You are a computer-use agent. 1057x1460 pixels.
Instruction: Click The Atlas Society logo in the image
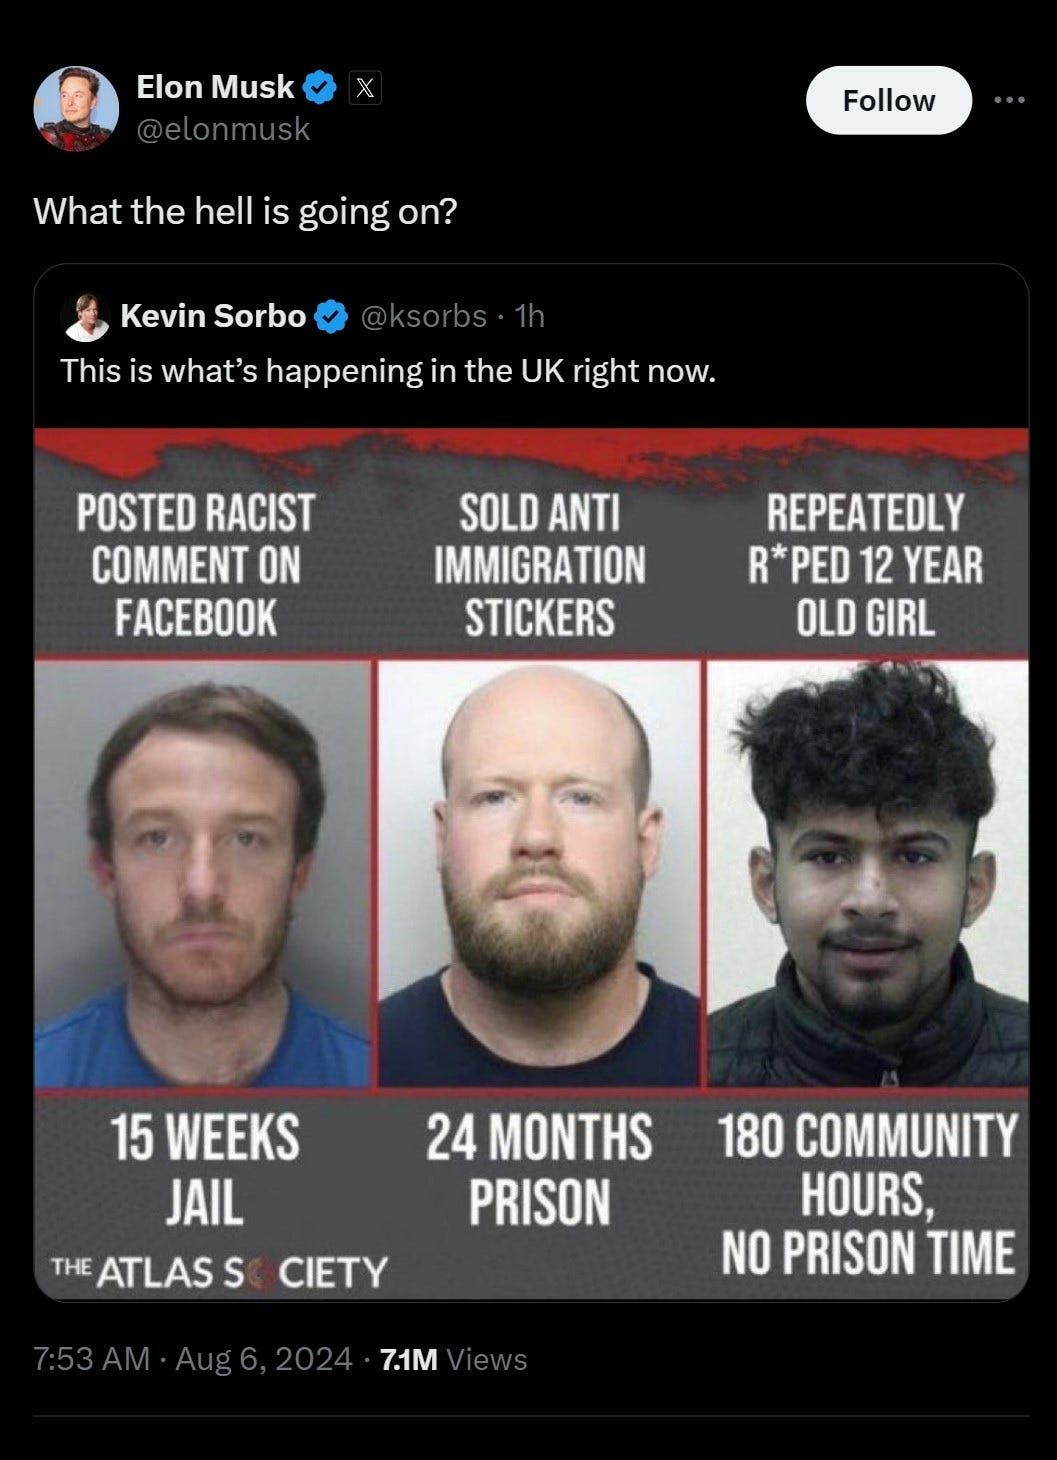[x=218, y=1271]
